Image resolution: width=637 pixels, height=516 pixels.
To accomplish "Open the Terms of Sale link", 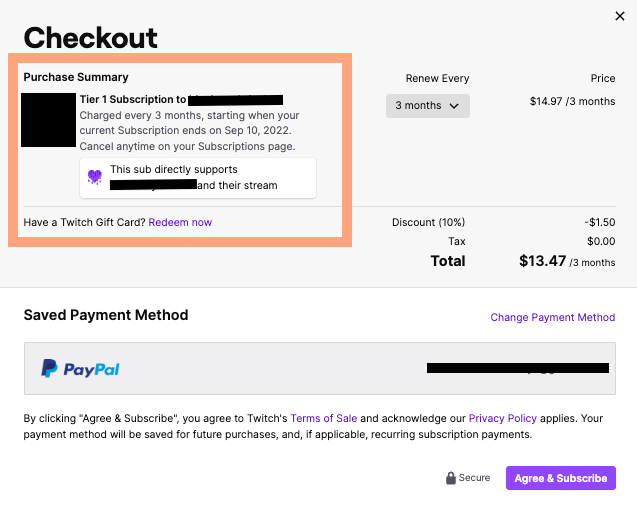I will 324,418.
